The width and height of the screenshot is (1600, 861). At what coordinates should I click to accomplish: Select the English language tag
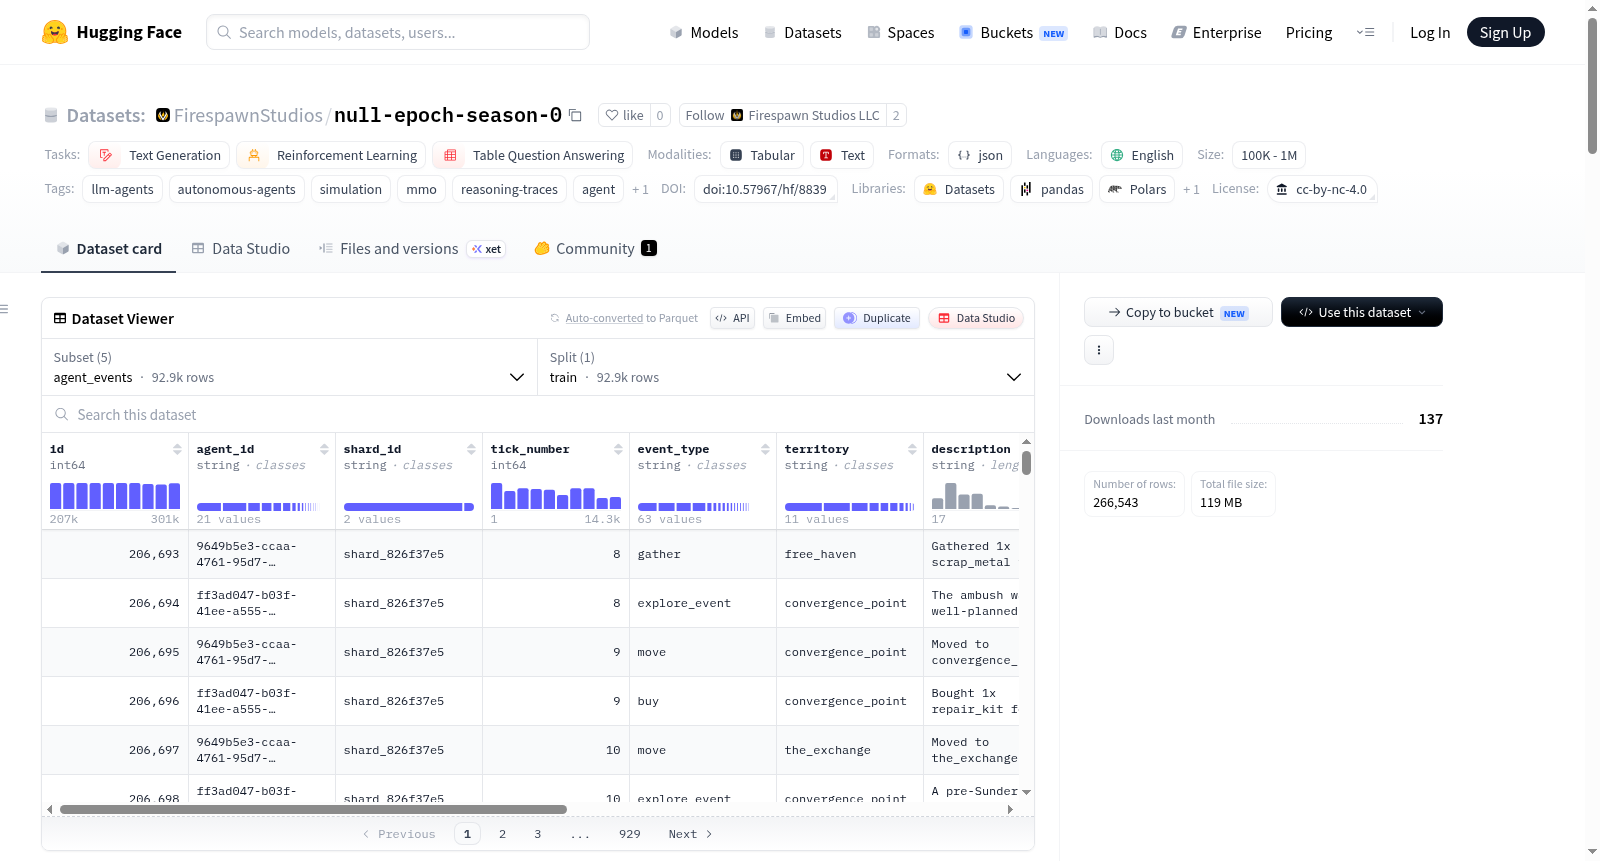(1142, 155)
